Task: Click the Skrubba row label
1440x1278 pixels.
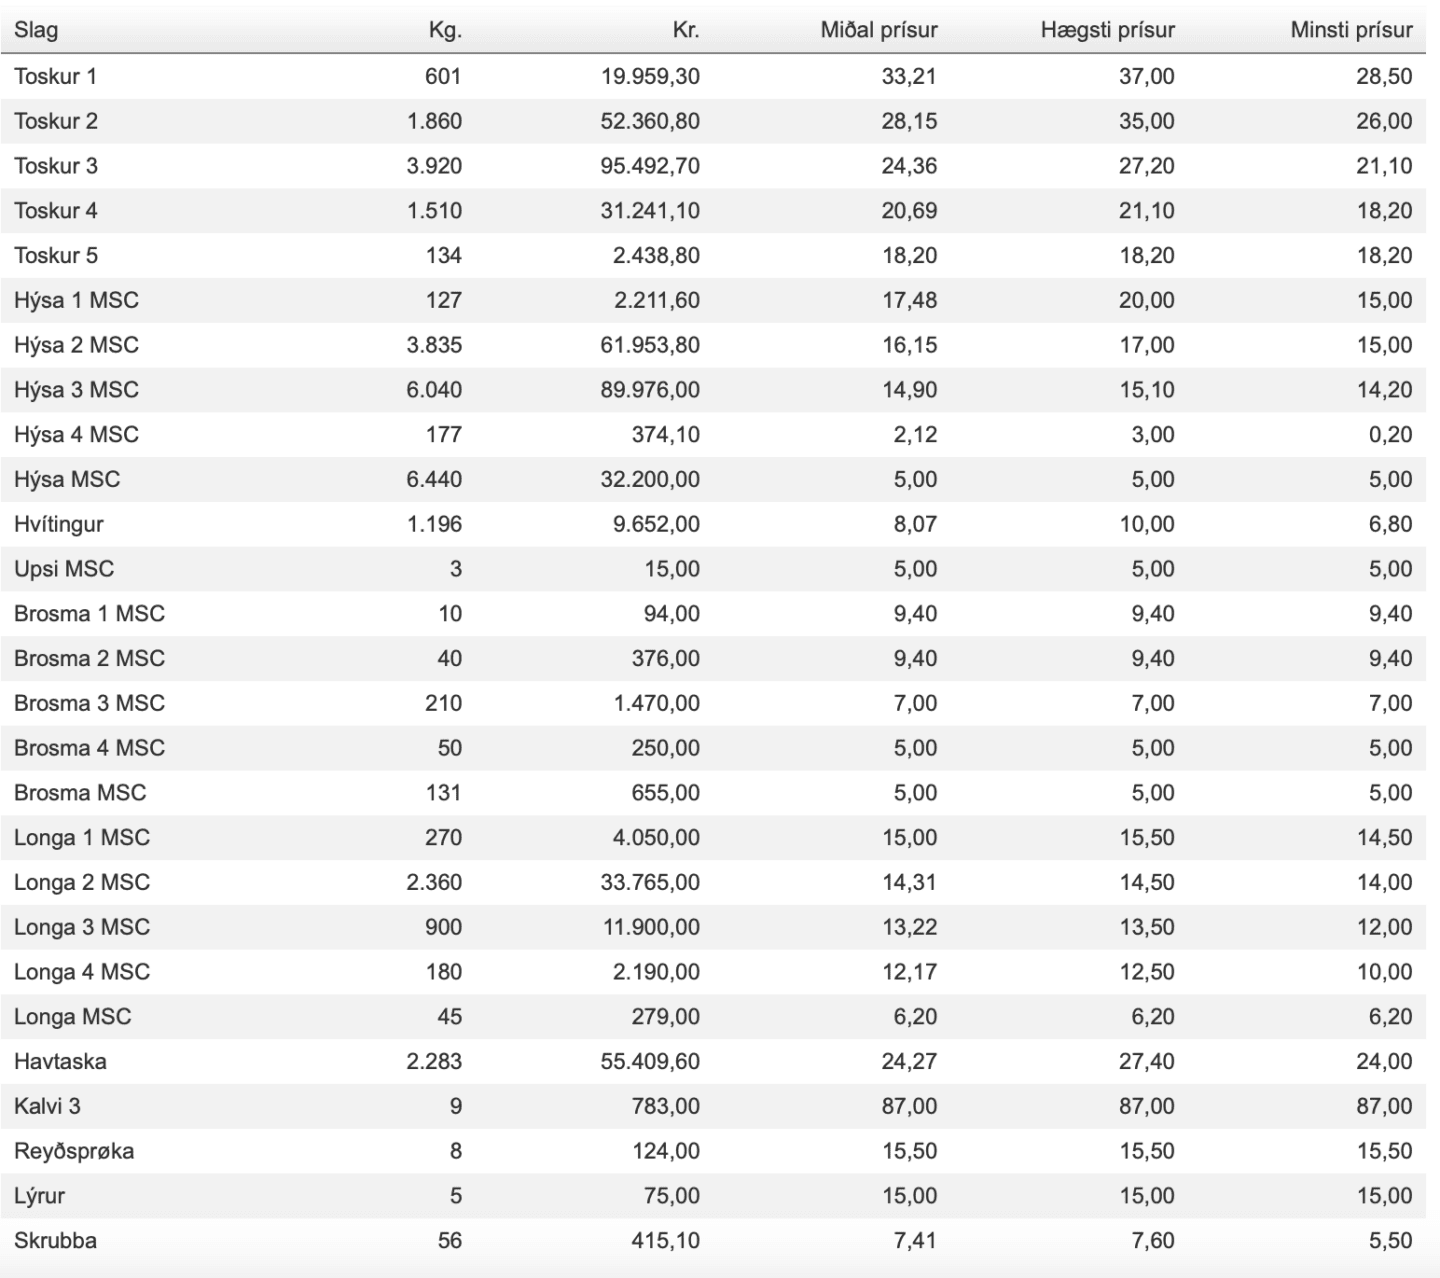Action: (x=55, y=1240)
